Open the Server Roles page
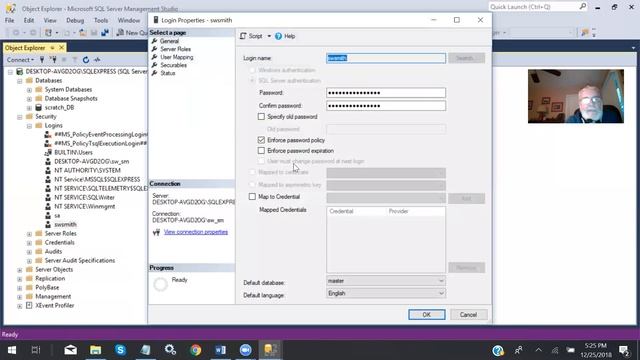This screenshot has width=640, height=360. click(x=176, y=49)
